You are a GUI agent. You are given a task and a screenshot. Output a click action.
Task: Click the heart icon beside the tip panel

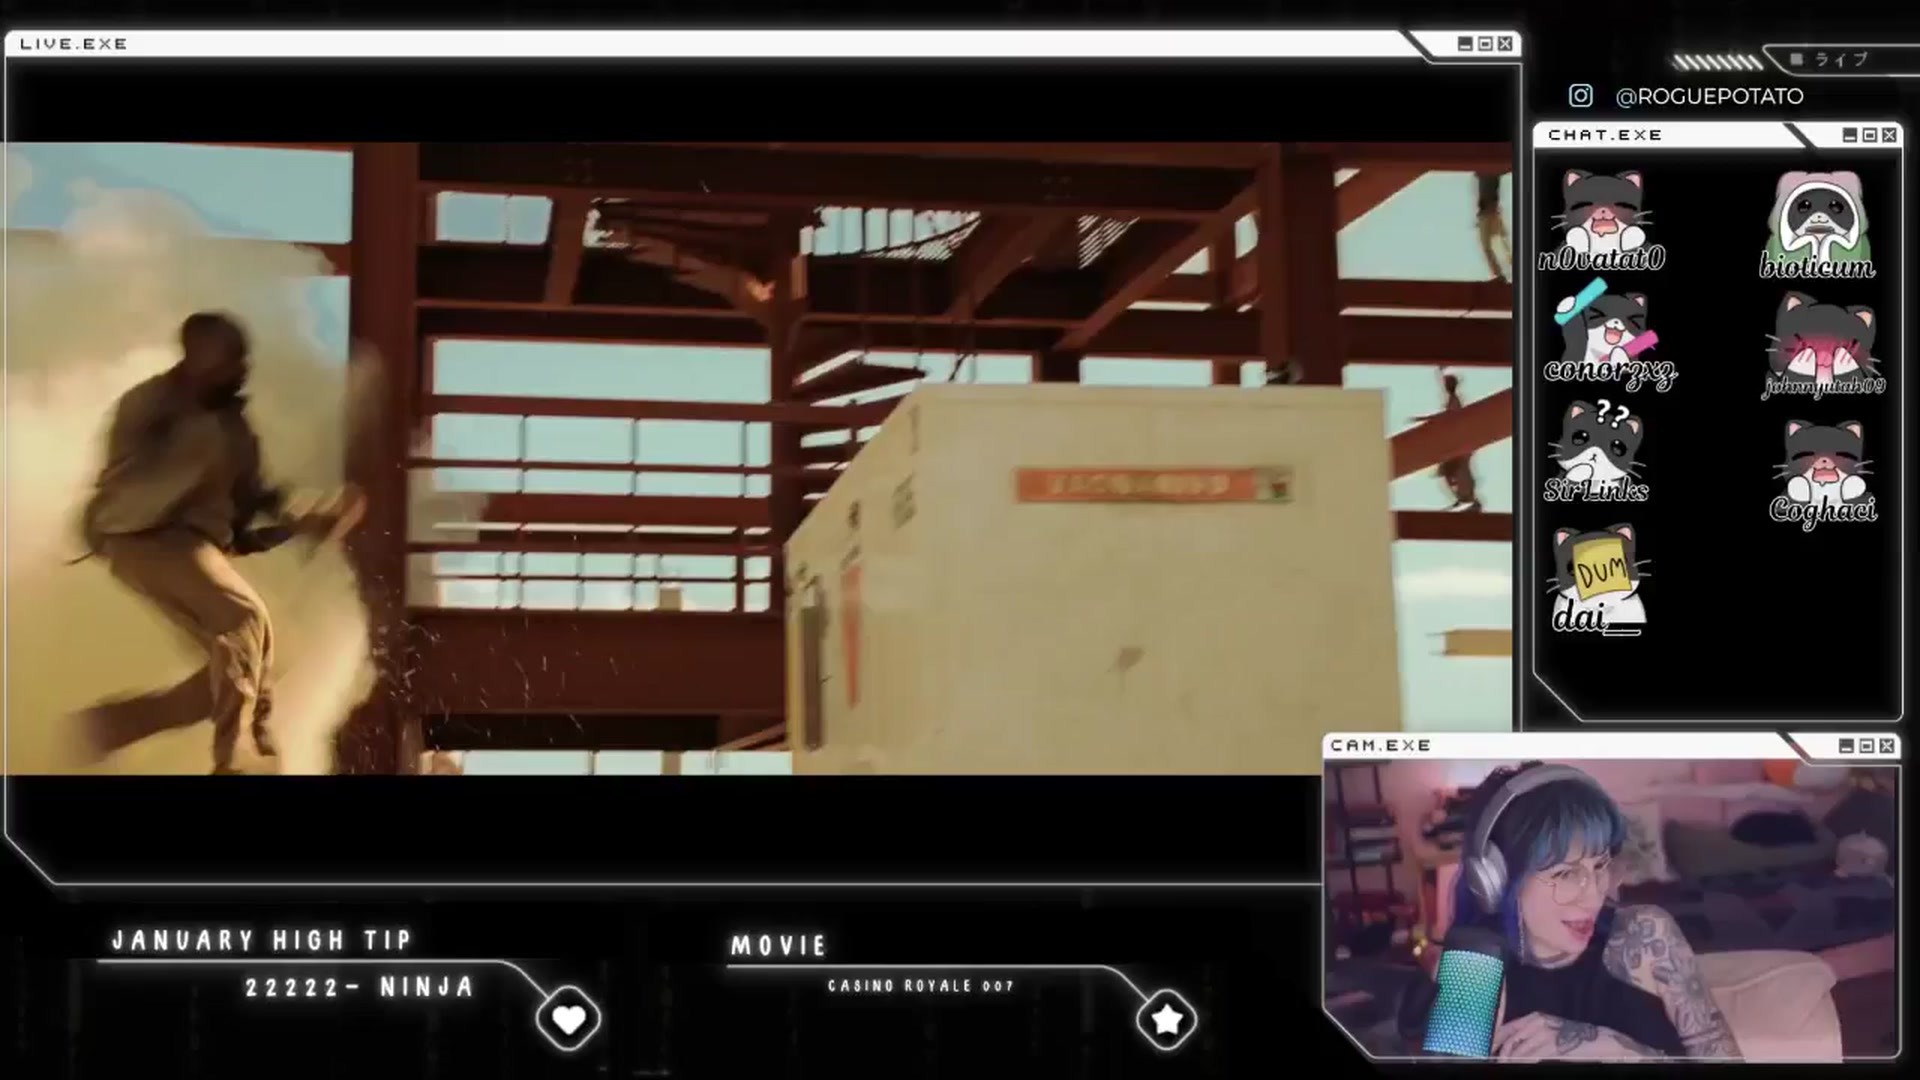pos(568,1019)
